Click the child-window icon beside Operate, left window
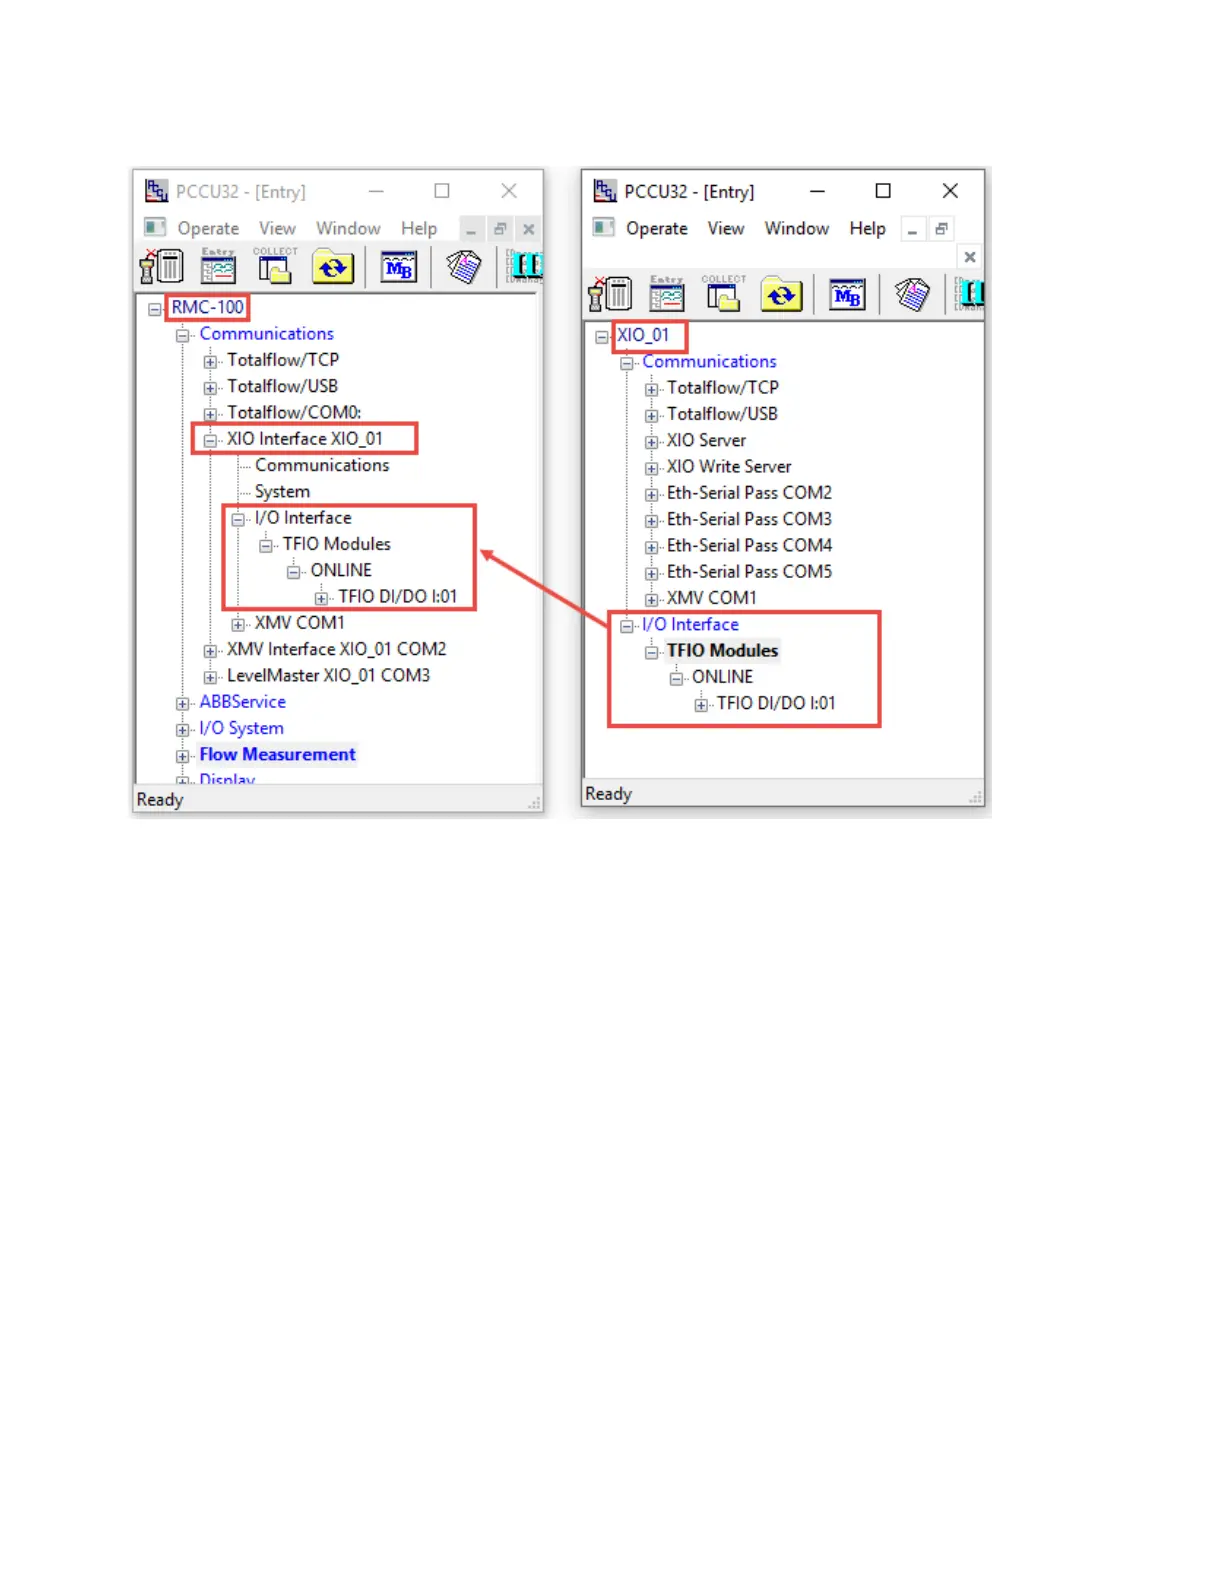 coord(155,227)
